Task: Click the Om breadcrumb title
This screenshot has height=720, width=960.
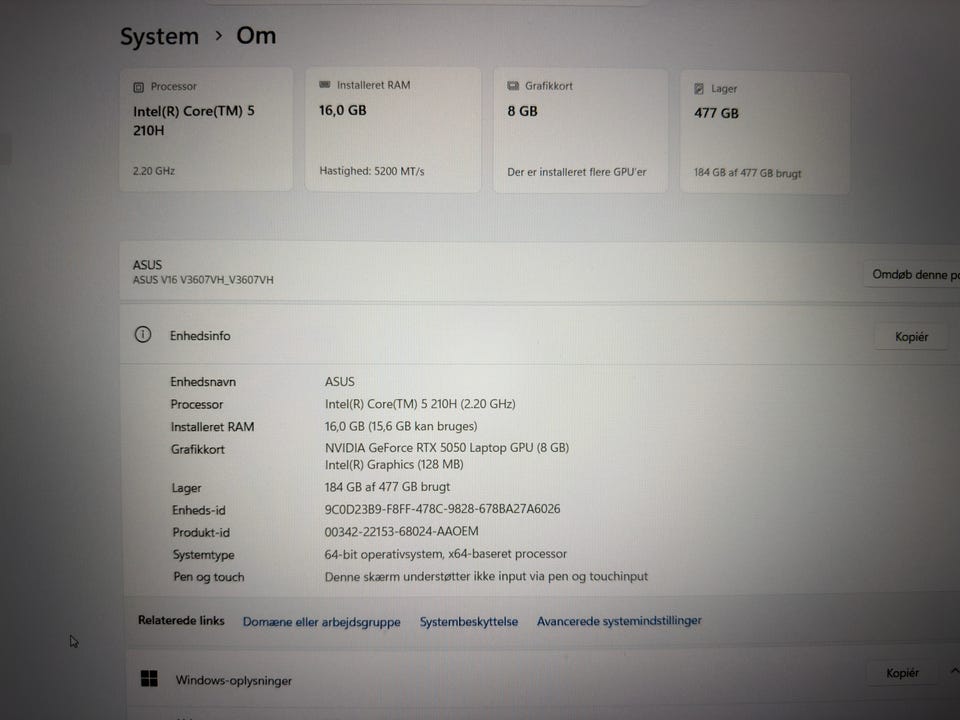Action: 256,36
